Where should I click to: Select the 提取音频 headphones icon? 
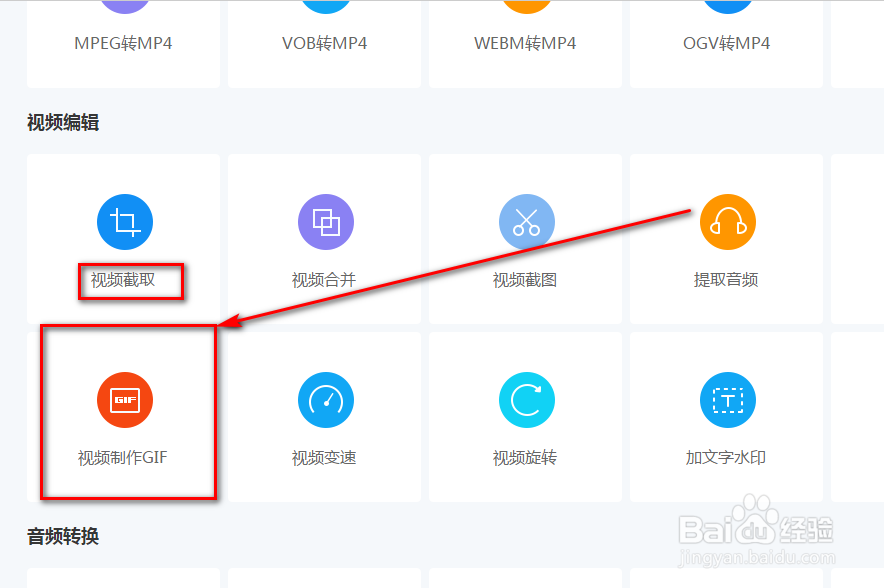click(x=727, y=221)
